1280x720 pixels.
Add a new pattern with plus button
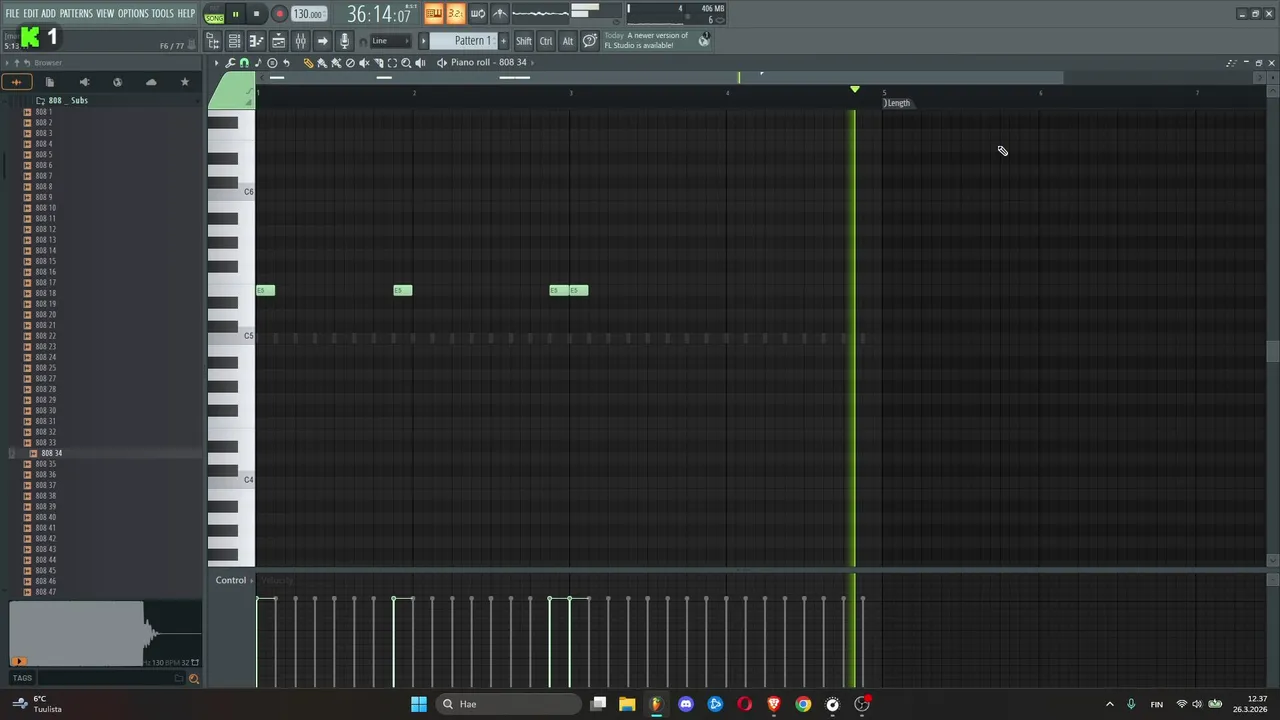tap(503, 41)
